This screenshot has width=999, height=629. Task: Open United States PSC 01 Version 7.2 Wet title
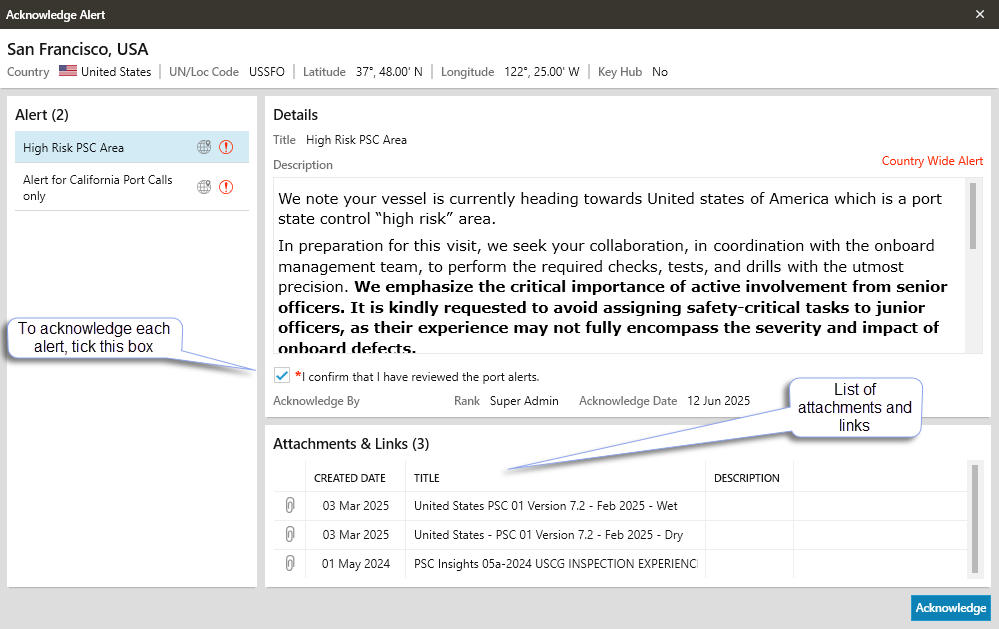[545, 505]
